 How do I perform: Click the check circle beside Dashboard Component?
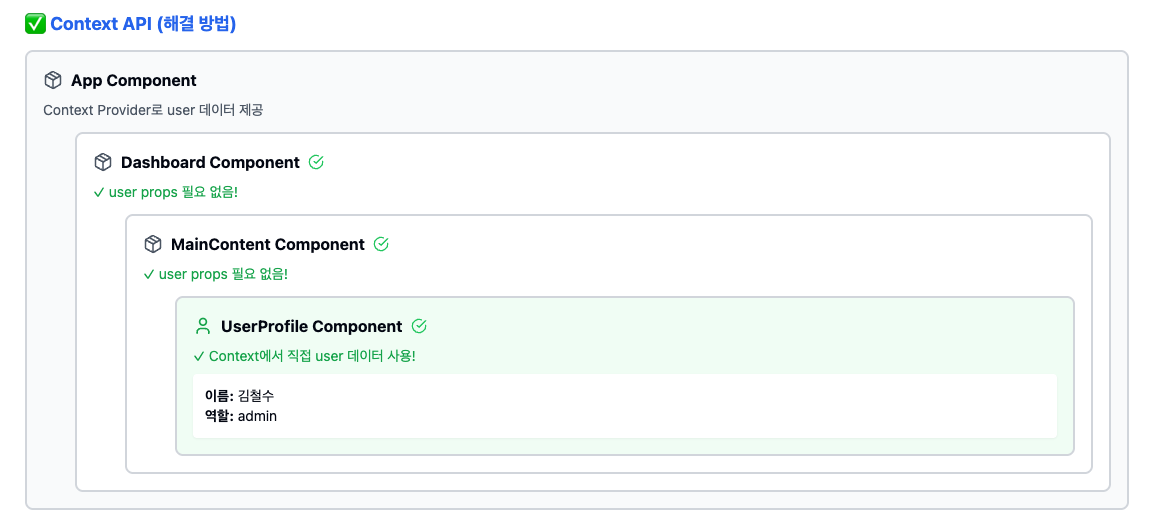click(x=317, y=162)
